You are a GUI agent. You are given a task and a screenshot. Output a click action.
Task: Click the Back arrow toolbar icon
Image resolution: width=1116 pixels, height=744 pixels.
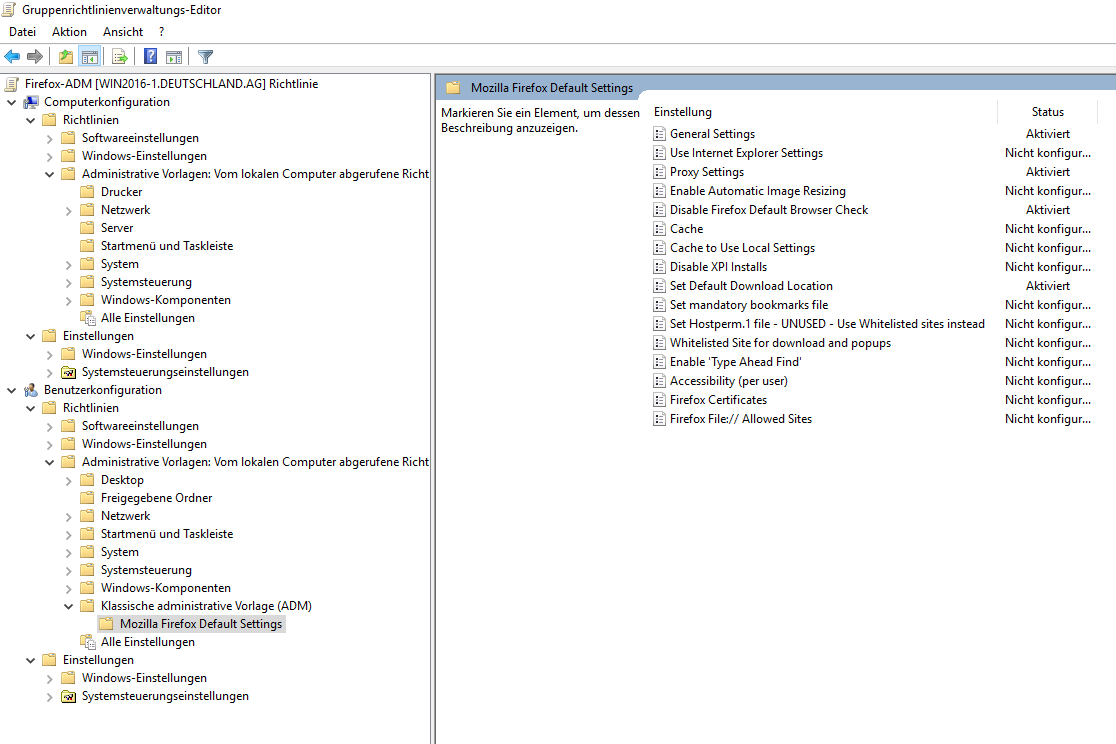click(x=12, y=56)
